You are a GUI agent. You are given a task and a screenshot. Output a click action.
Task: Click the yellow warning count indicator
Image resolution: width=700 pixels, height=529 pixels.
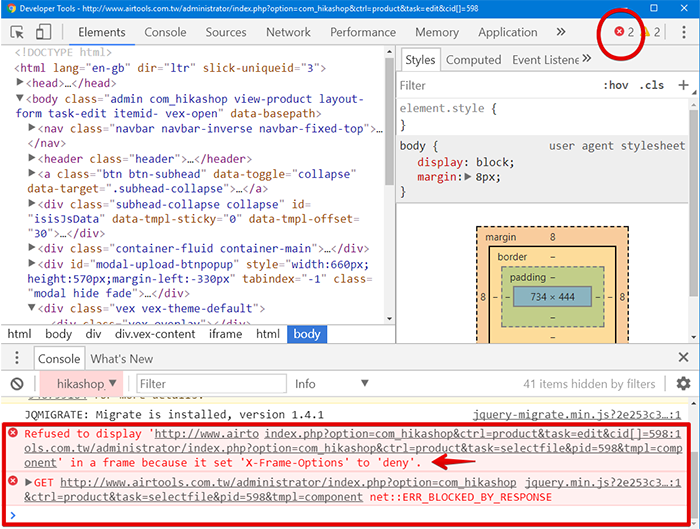[x=651, y=32]
